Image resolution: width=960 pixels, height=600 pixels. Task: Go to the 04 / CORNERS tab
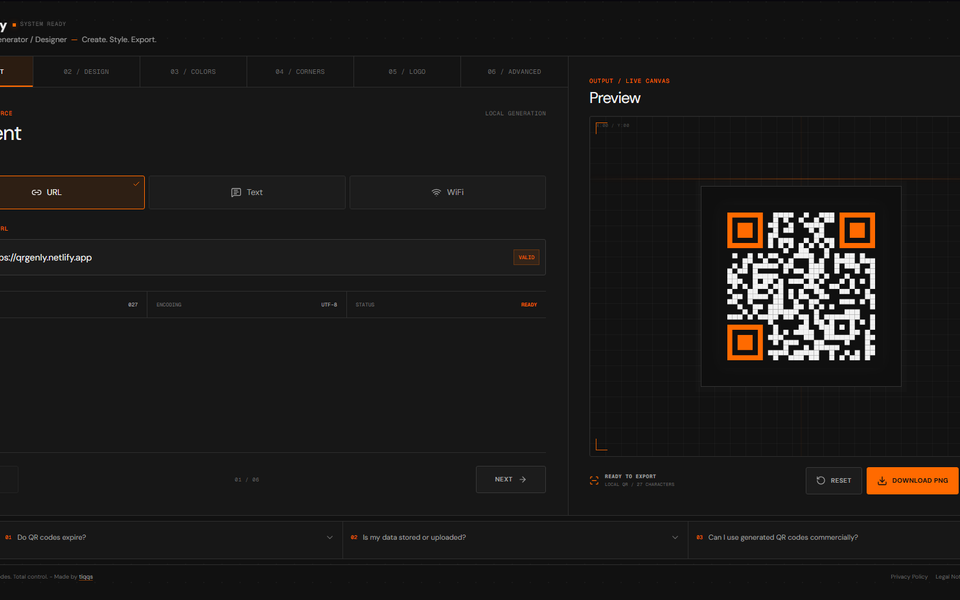tap(300, 72)
